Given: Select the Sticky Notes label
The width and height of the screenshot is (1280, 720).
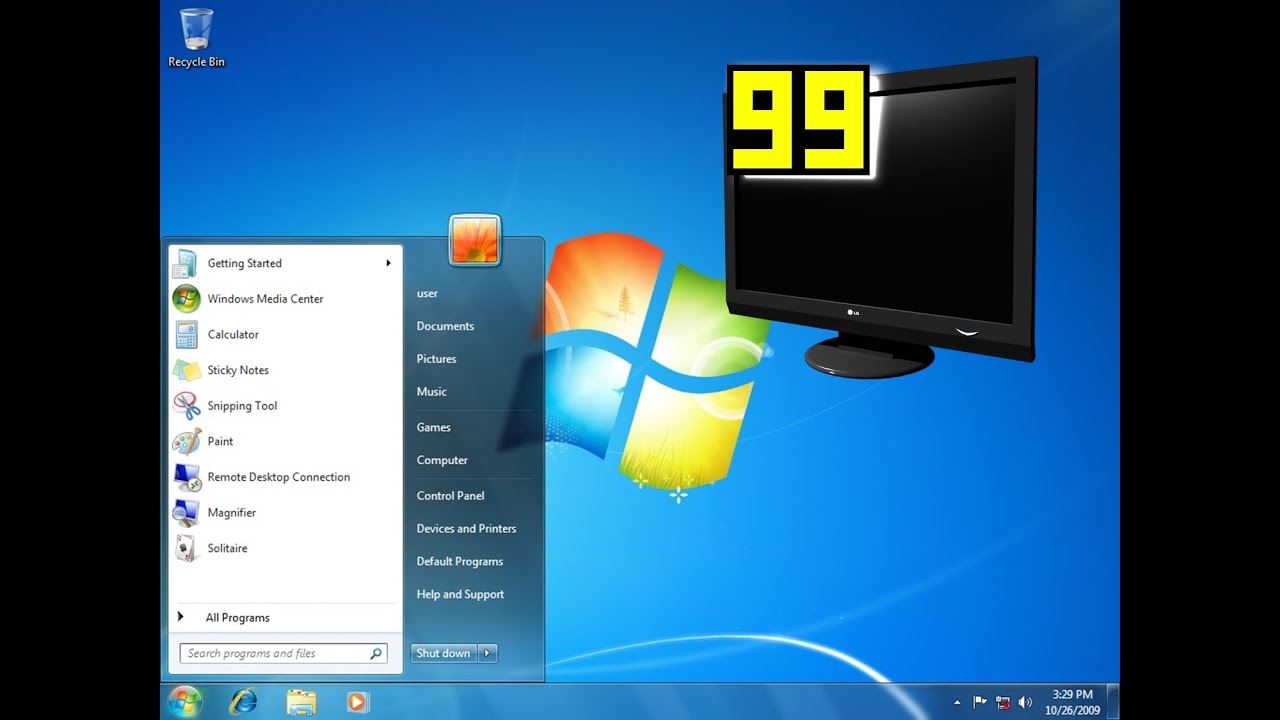Looking at the screenshot, I should [x=238, y=370].
